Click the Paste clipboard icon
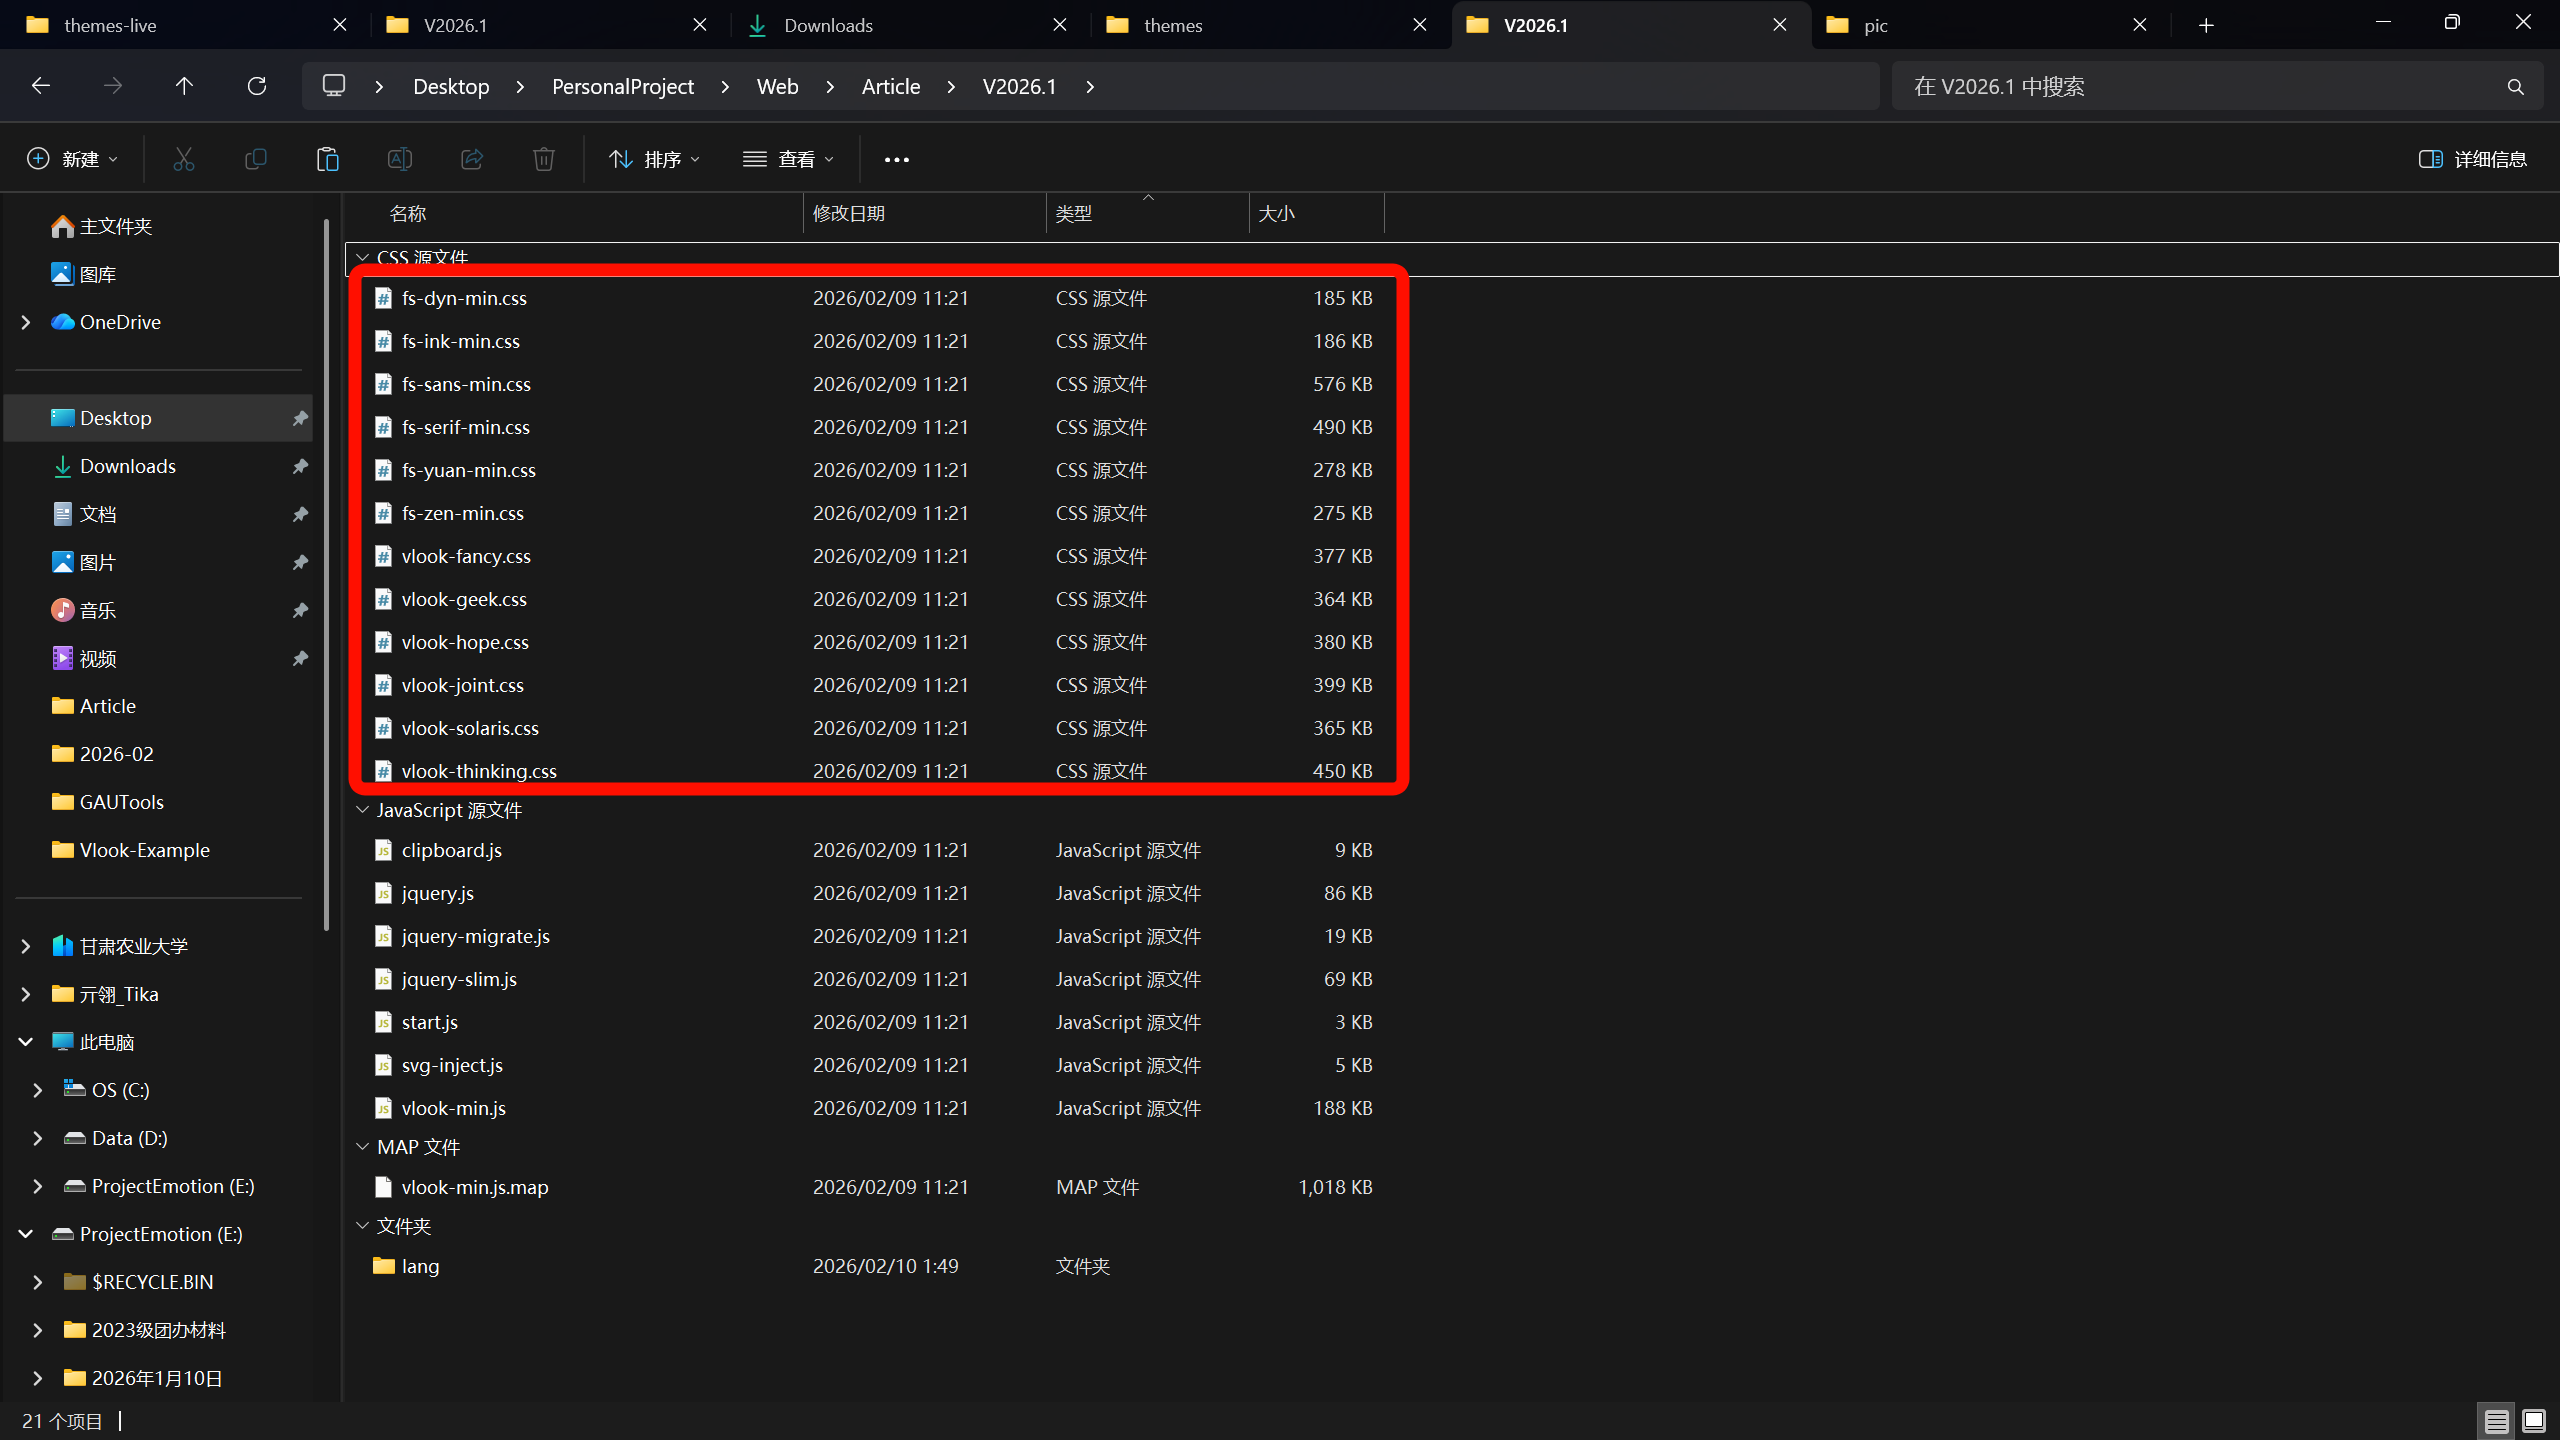 (327, 159)
